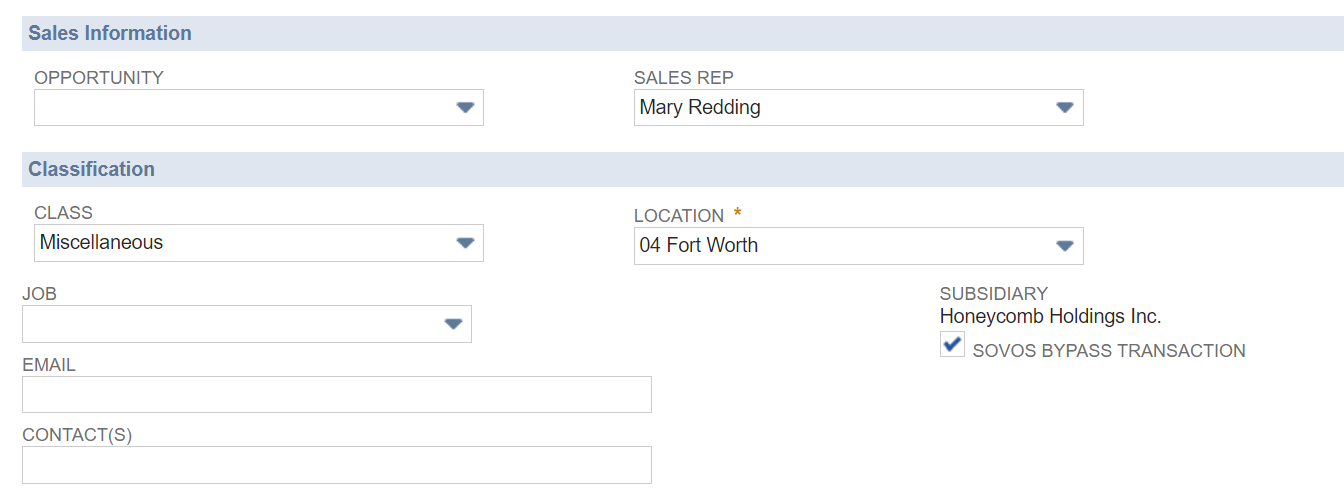This screenshot has height=498, width=1344.
Task: Open the Opportunity dropdown arrow
Action: pyautogui.click(x=465, y=108)
